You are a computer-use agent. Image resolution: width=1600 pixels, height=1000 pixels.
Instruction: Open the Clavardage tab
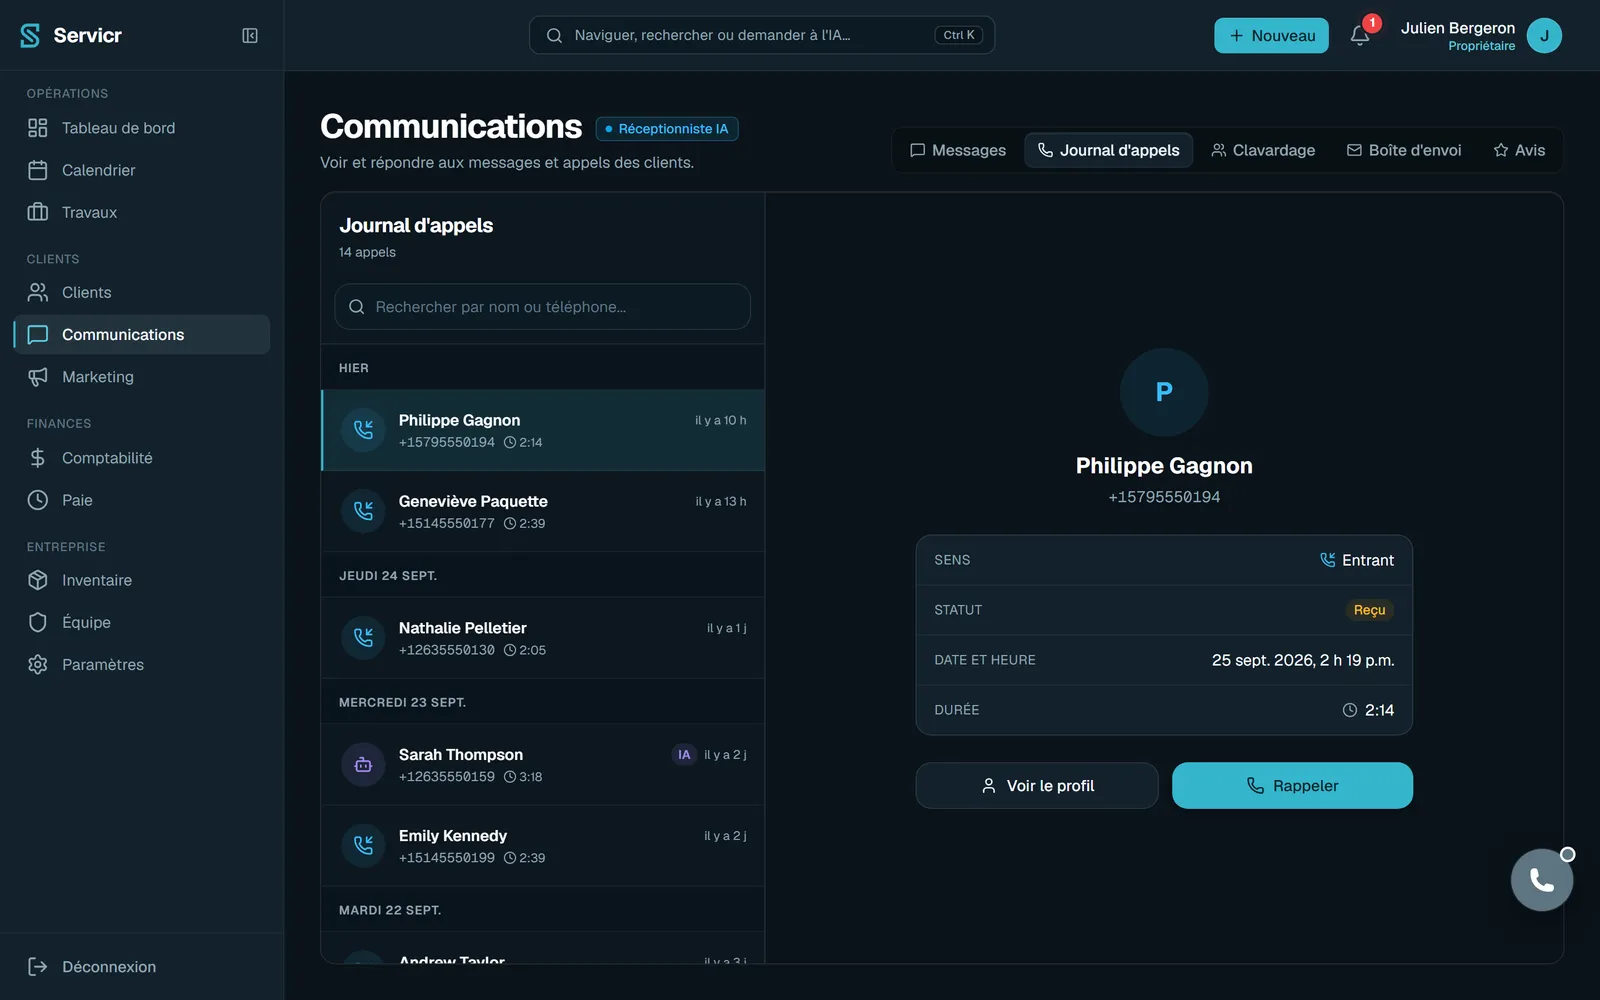pos(1263,150)
